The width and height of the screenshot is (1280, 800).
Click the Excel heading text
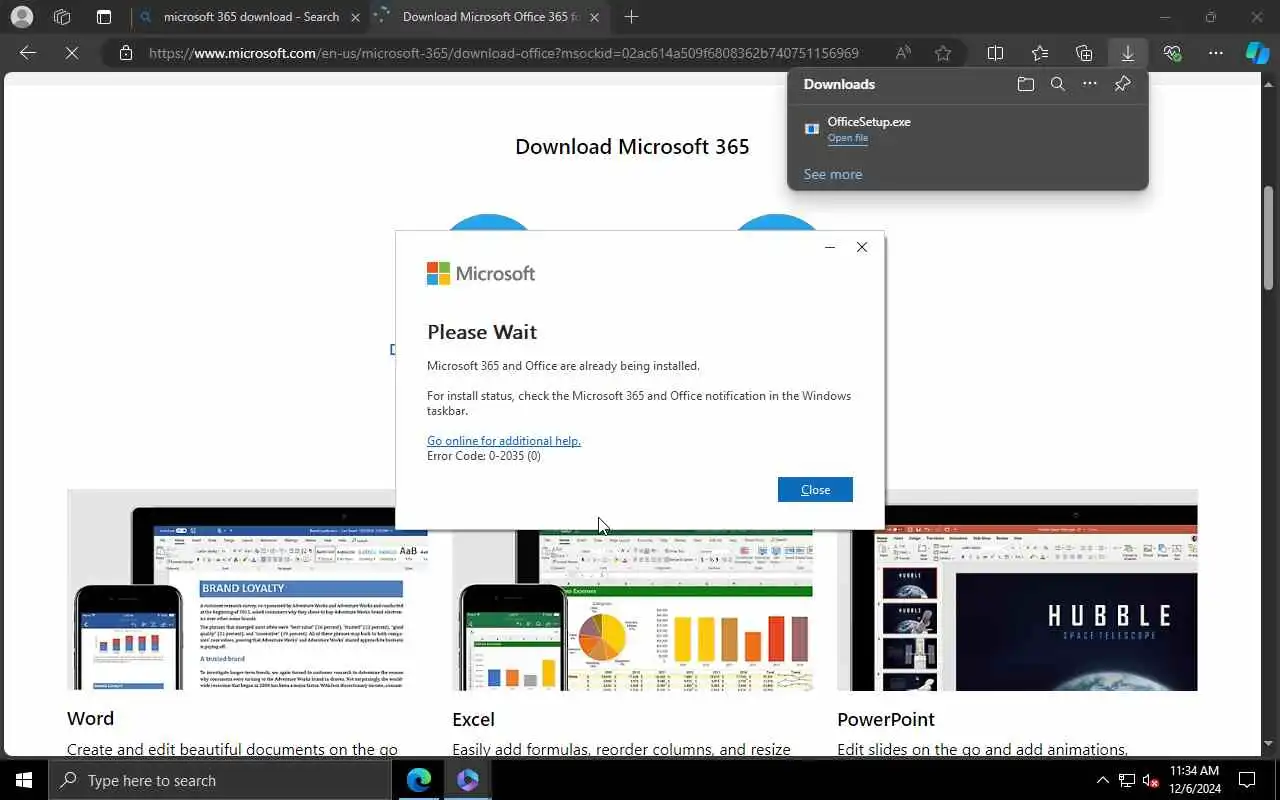click(473, 719)
